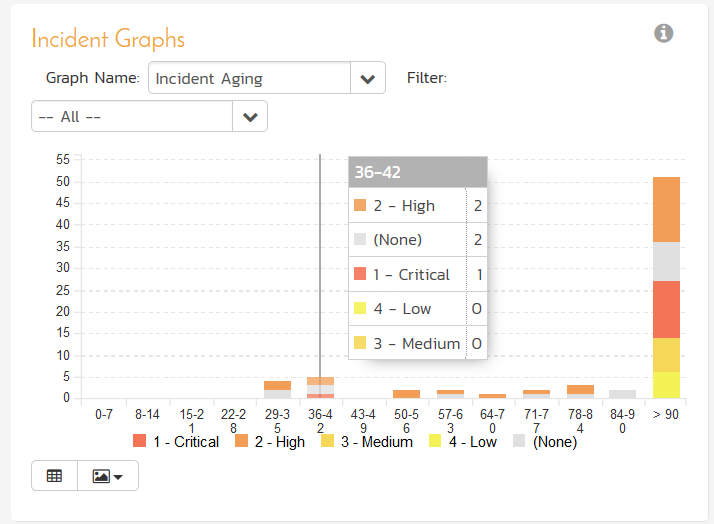Viewport: 714px width, 524px height.
Task: Click the 50-56 bar in chart
Action: (406, 394)
